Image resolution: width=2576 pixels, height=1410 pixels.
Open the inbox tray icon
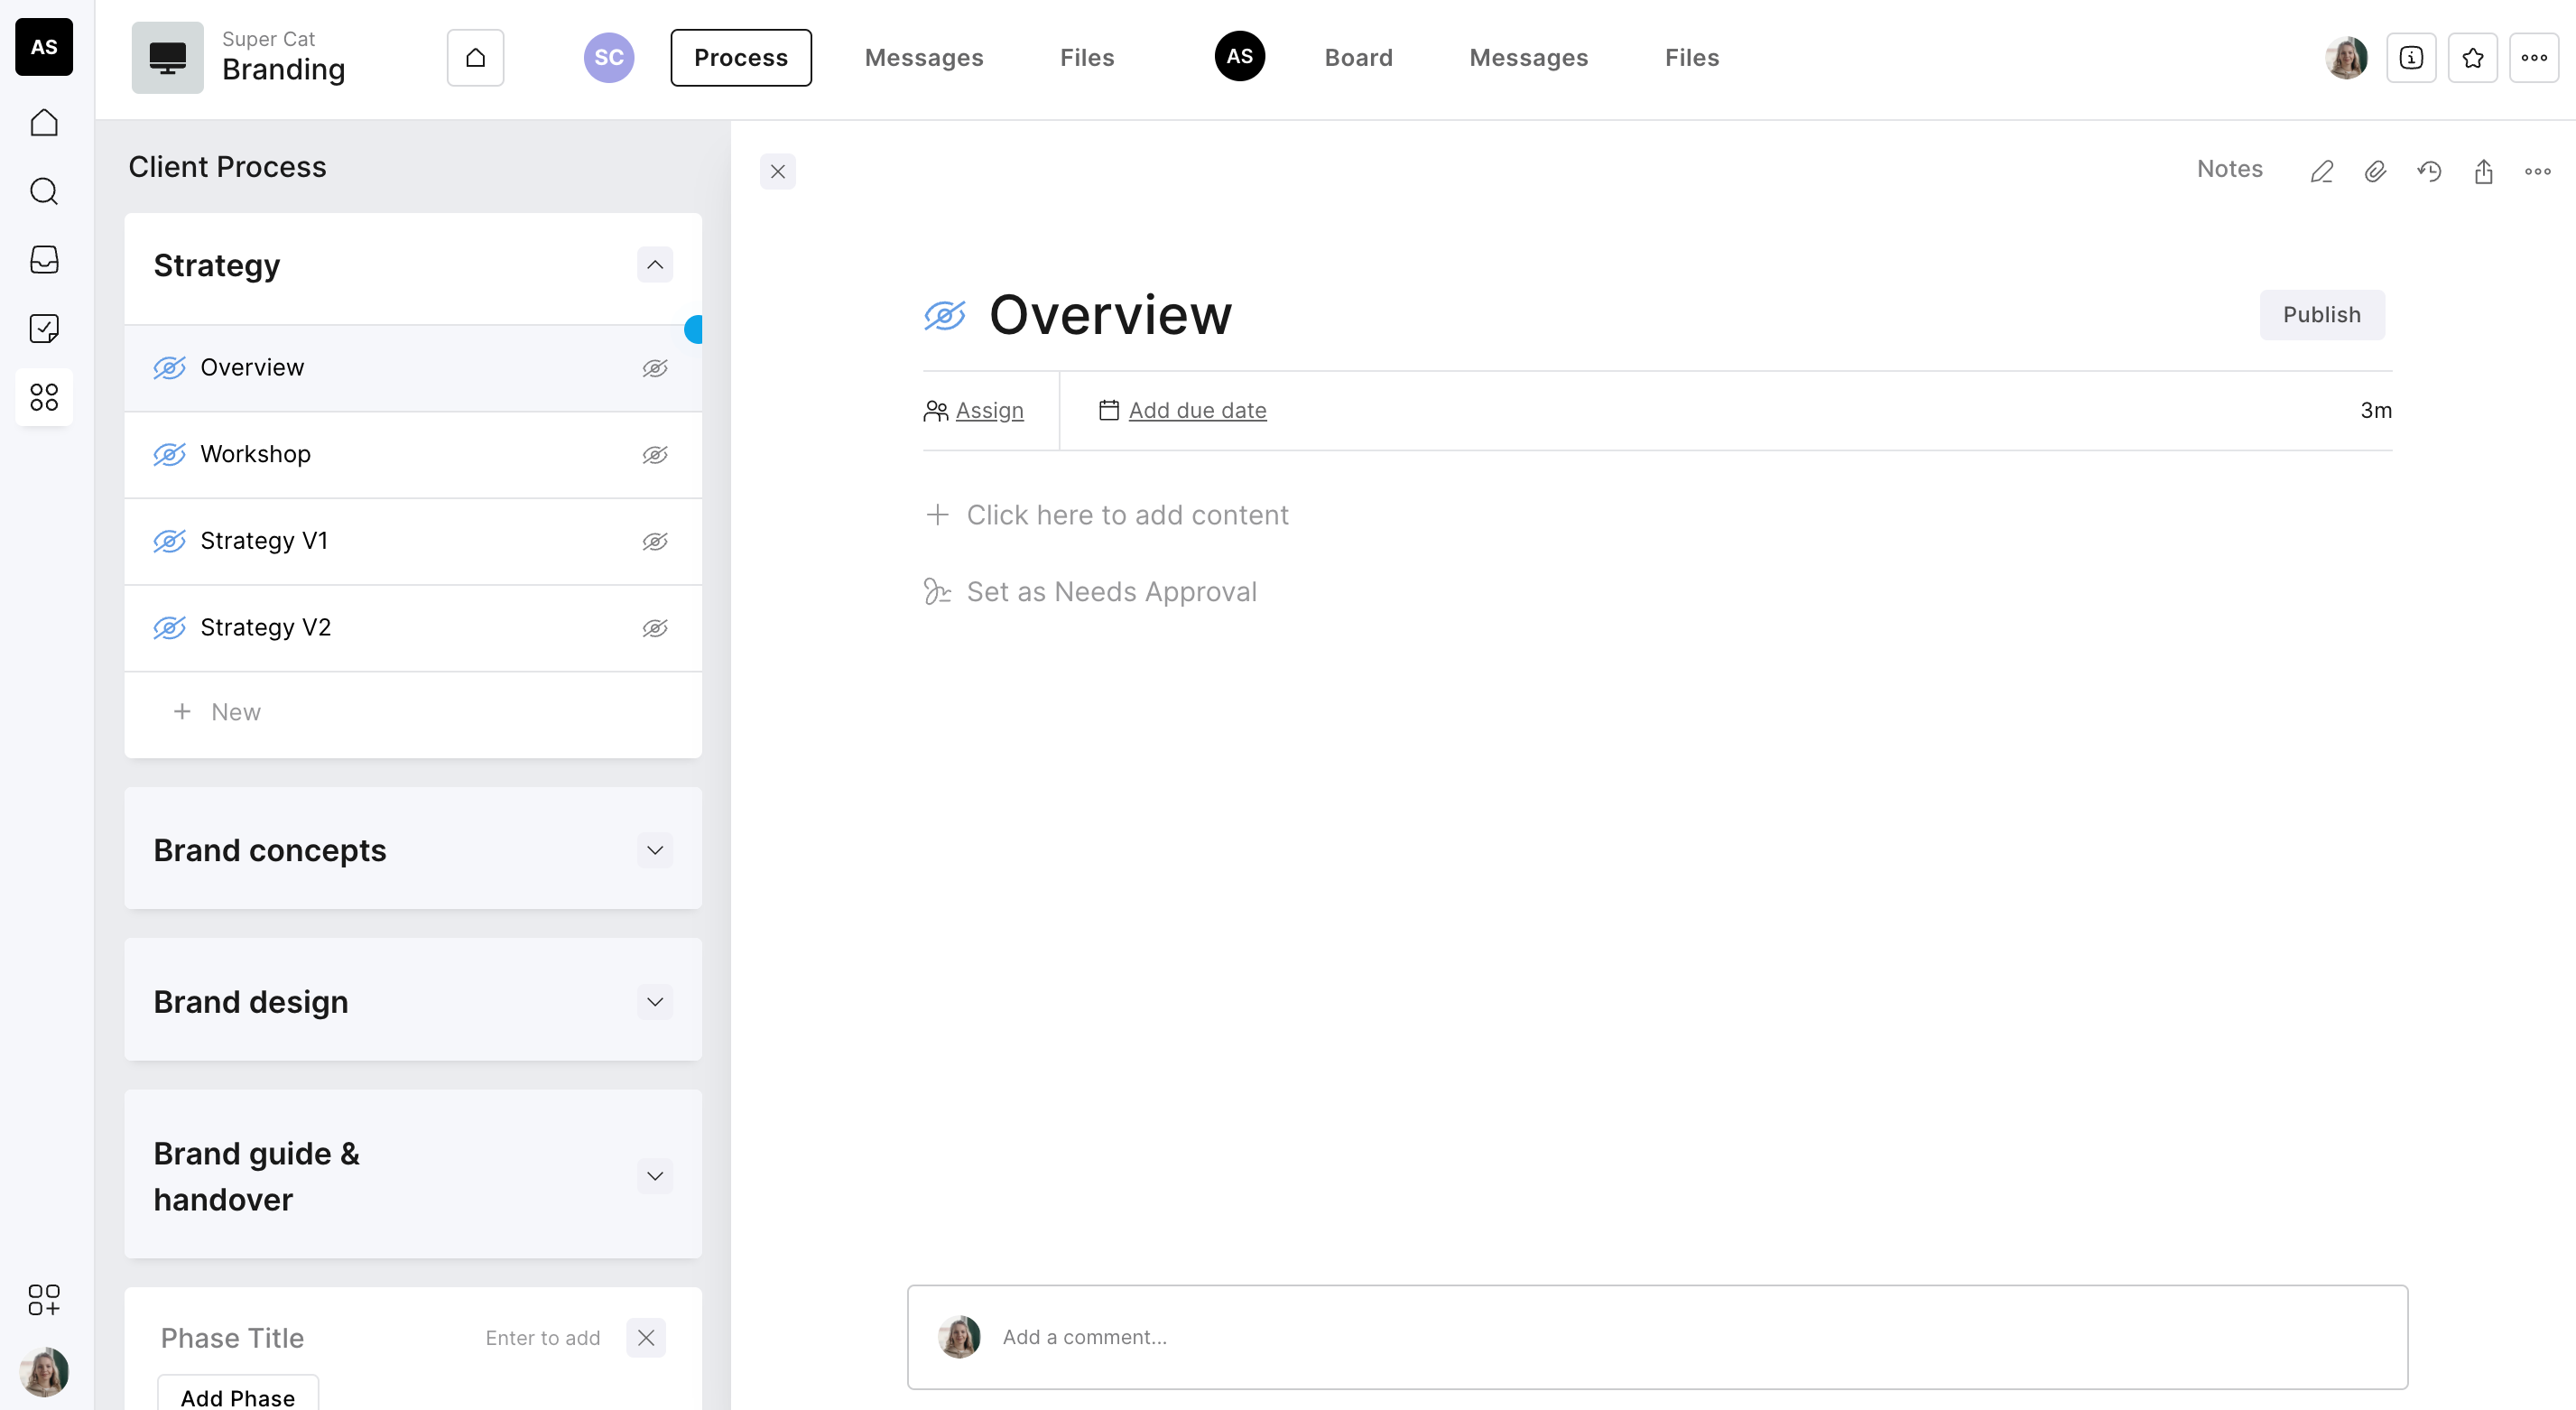(44, 260)
